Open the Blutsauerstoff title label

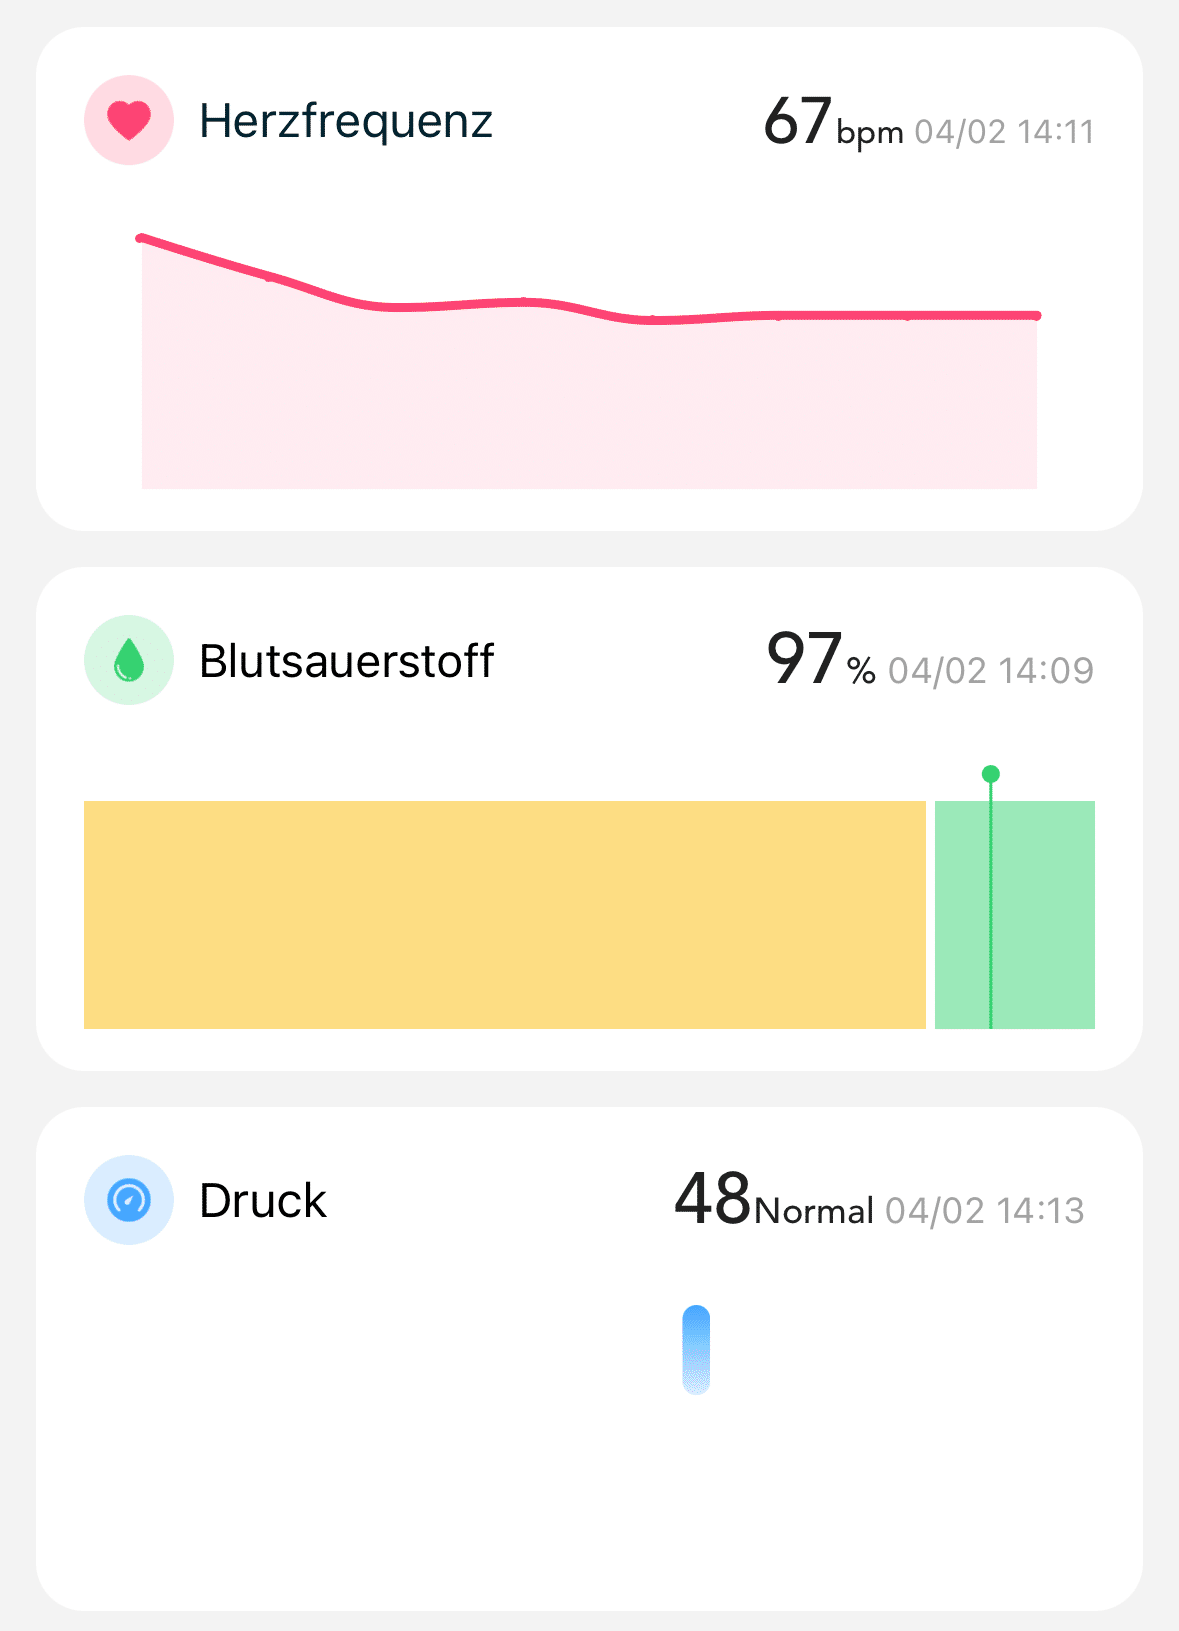(x=346, y=661)
